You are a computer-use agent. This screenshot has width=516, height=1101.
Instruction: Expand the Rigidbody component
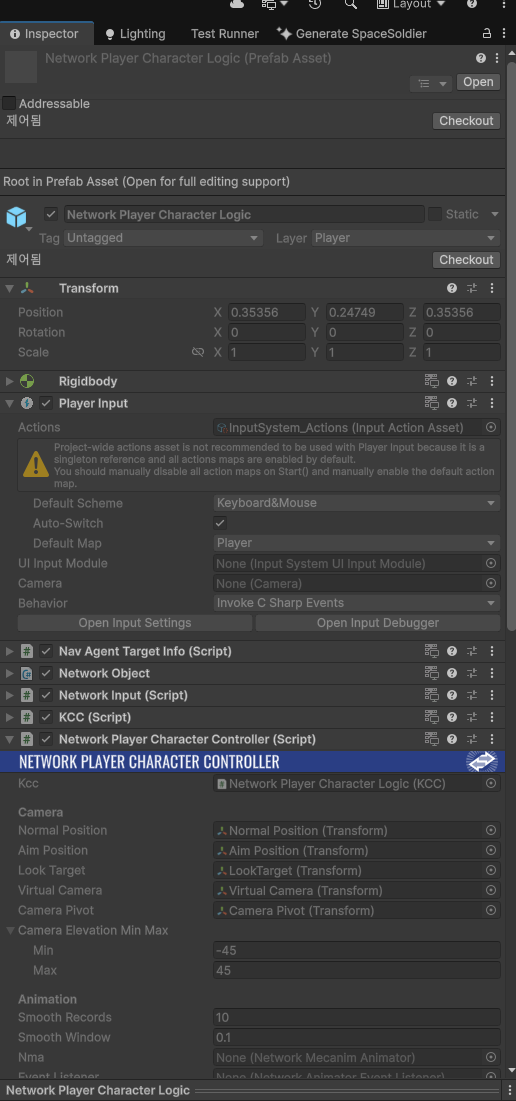9,381
